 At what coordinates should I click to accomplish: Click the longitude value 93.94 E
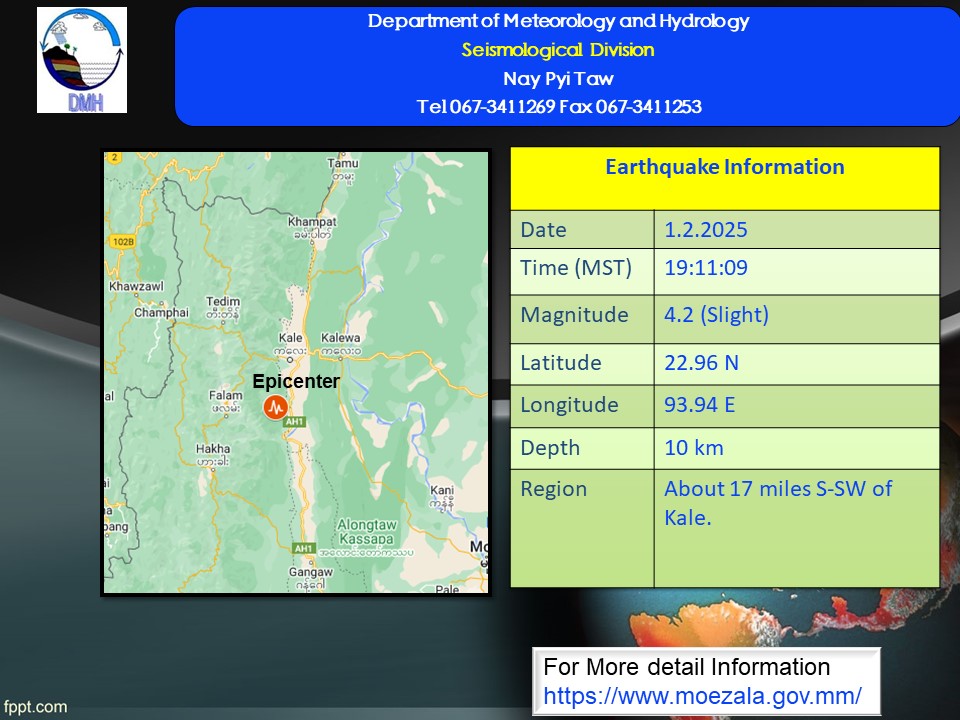point(699,405)
